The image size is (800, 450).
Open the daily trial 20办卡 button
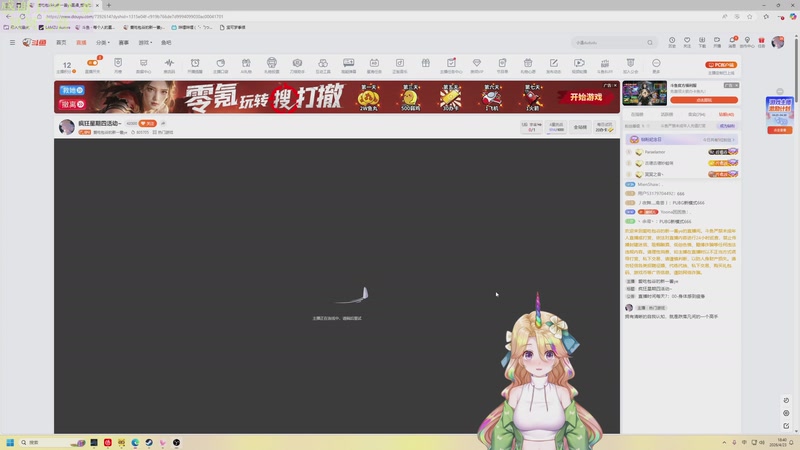coord(604,127)
